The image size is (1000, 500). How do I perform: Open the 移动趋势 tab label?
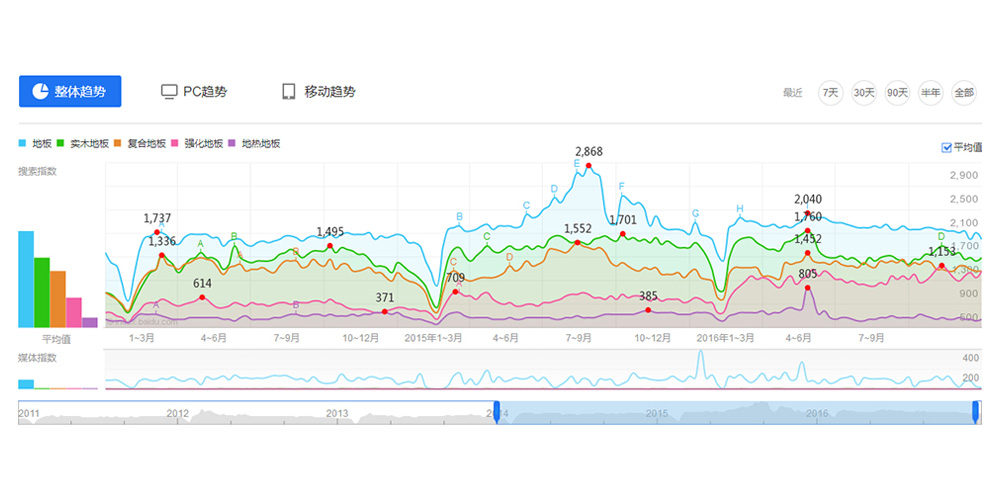click(330, 91)
